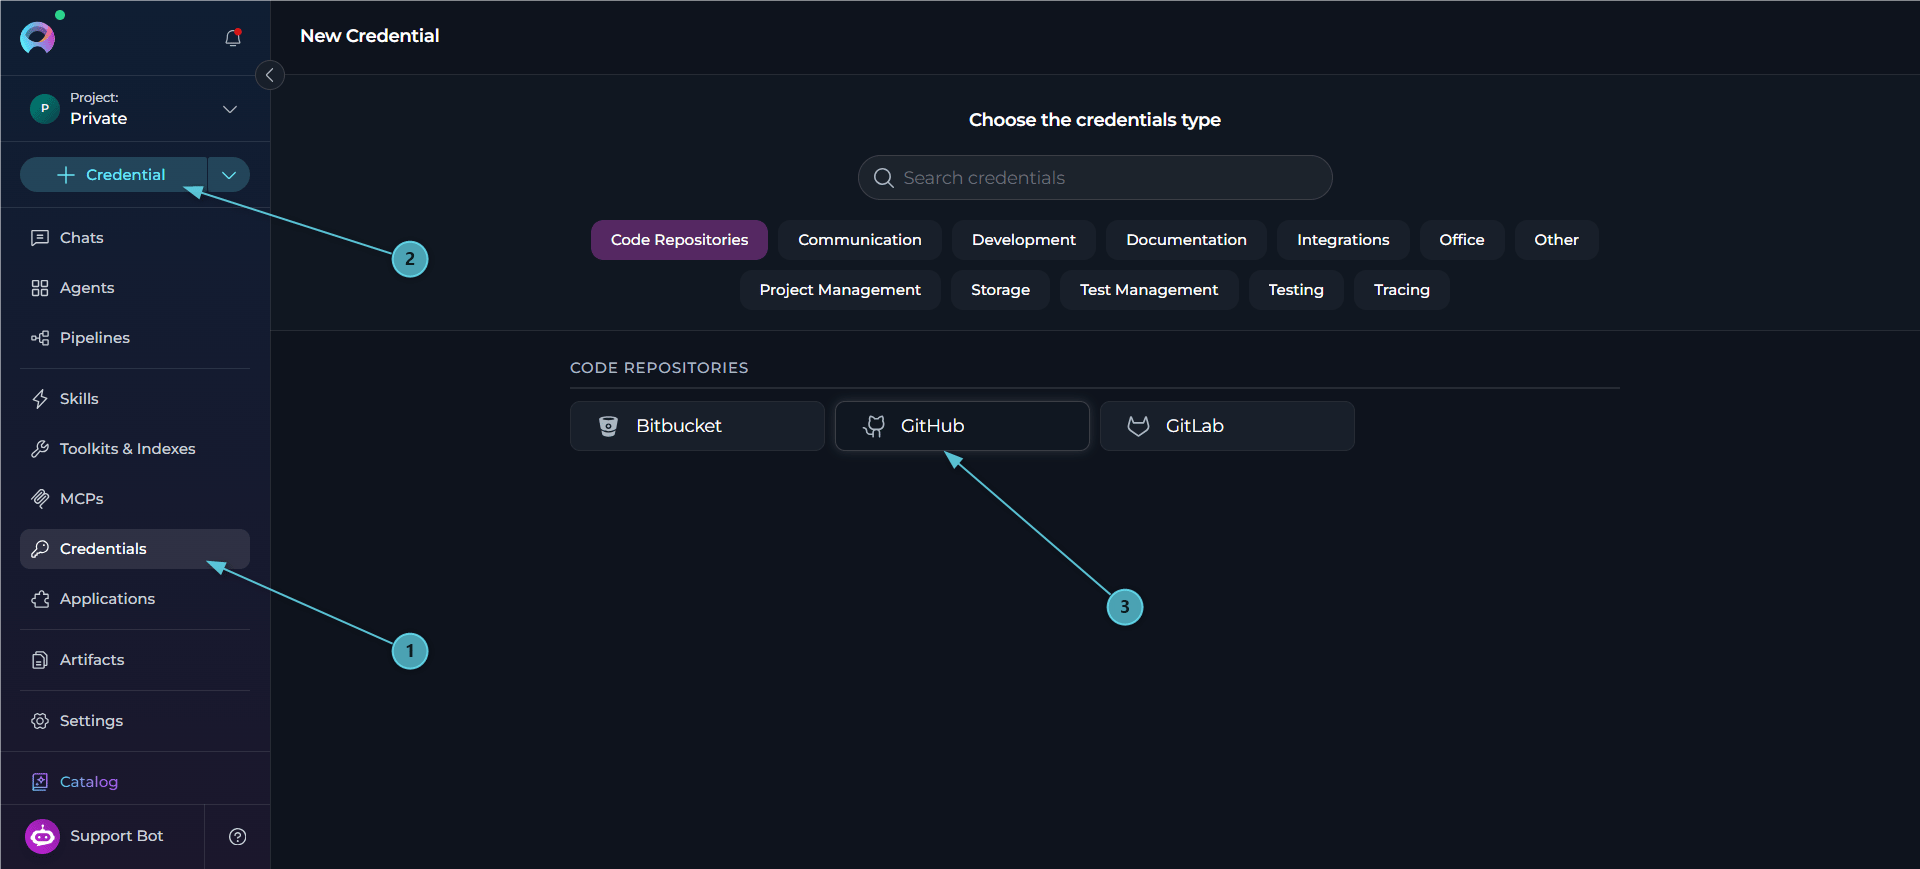
Task: Click the New Credential page title
Action: (x=369, y=36)
